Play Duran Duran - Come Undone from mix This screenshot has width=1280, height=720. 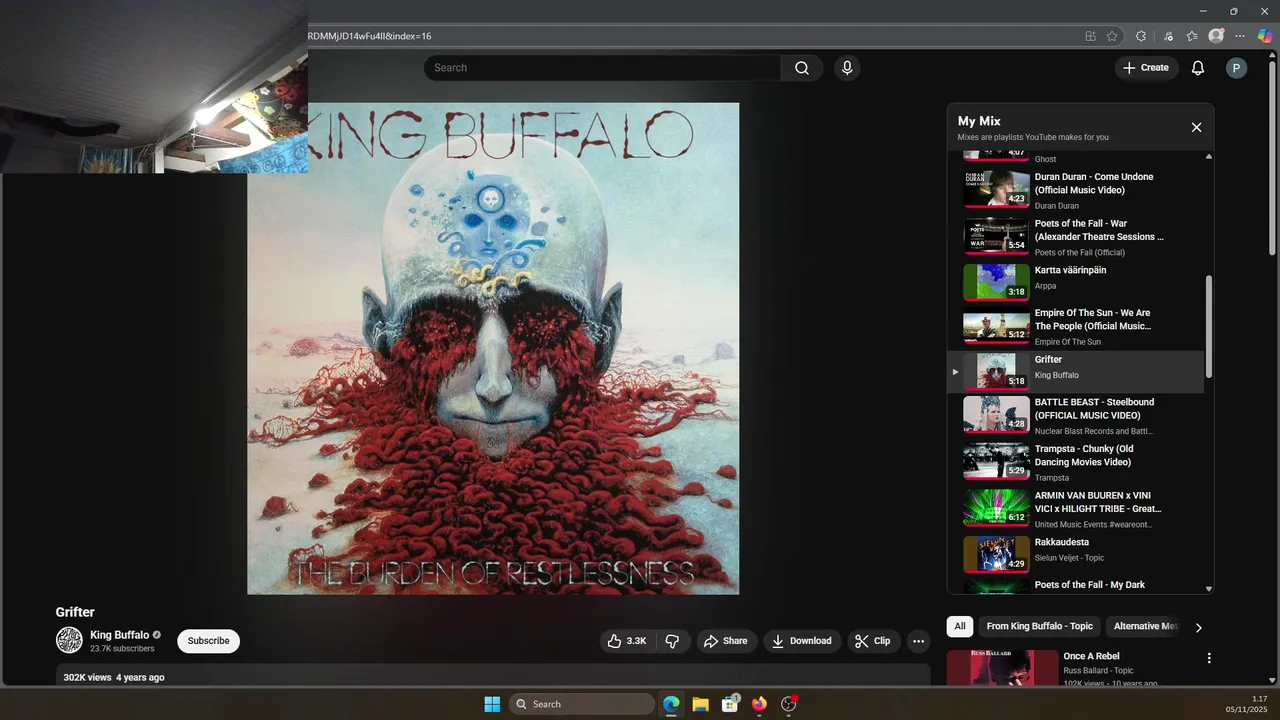[1076, 190]
